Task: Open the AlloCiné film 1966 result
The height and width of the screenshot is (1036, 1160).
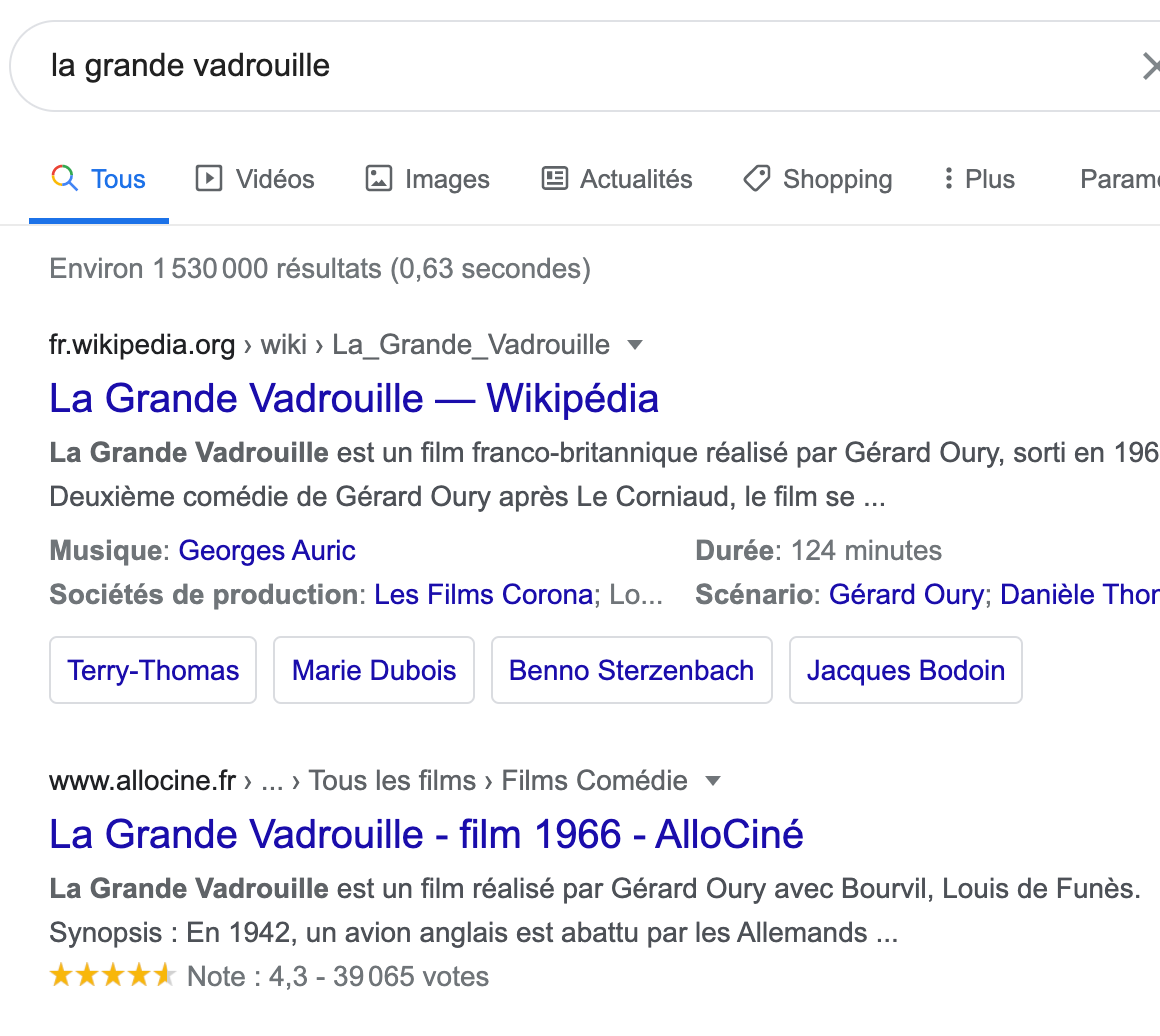Action: tap(426, 834)
